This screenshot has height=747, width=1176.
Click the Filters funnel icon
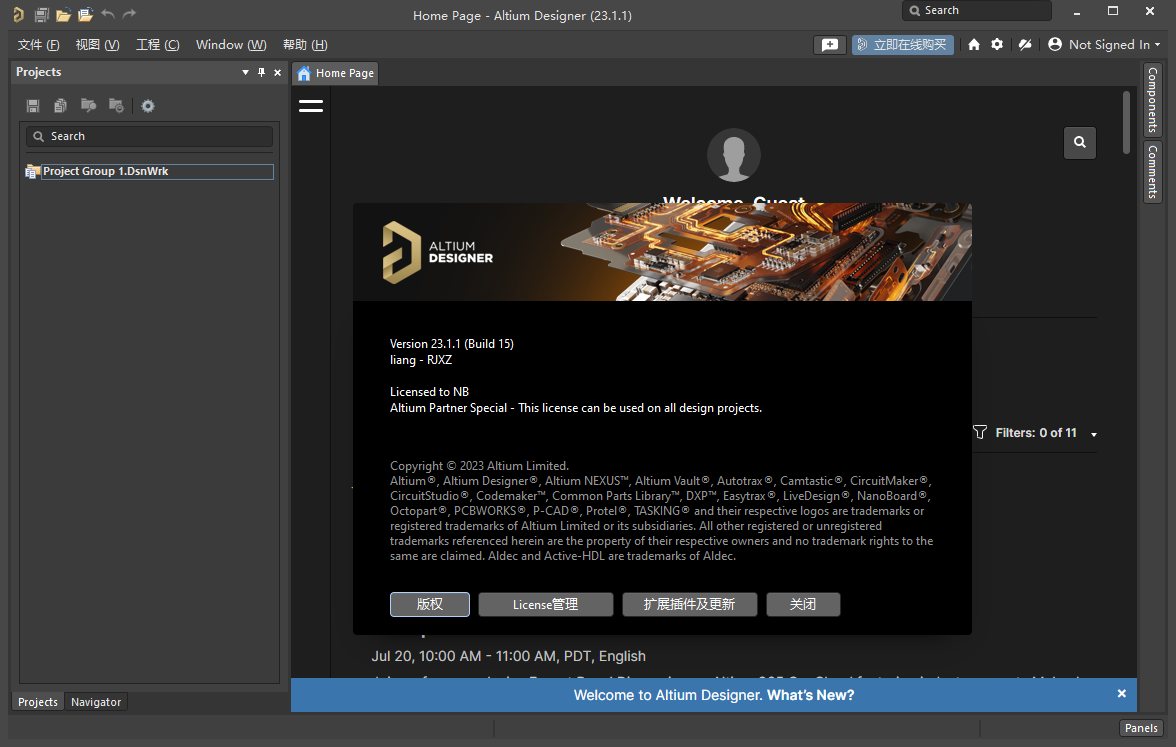pos(980,432)
